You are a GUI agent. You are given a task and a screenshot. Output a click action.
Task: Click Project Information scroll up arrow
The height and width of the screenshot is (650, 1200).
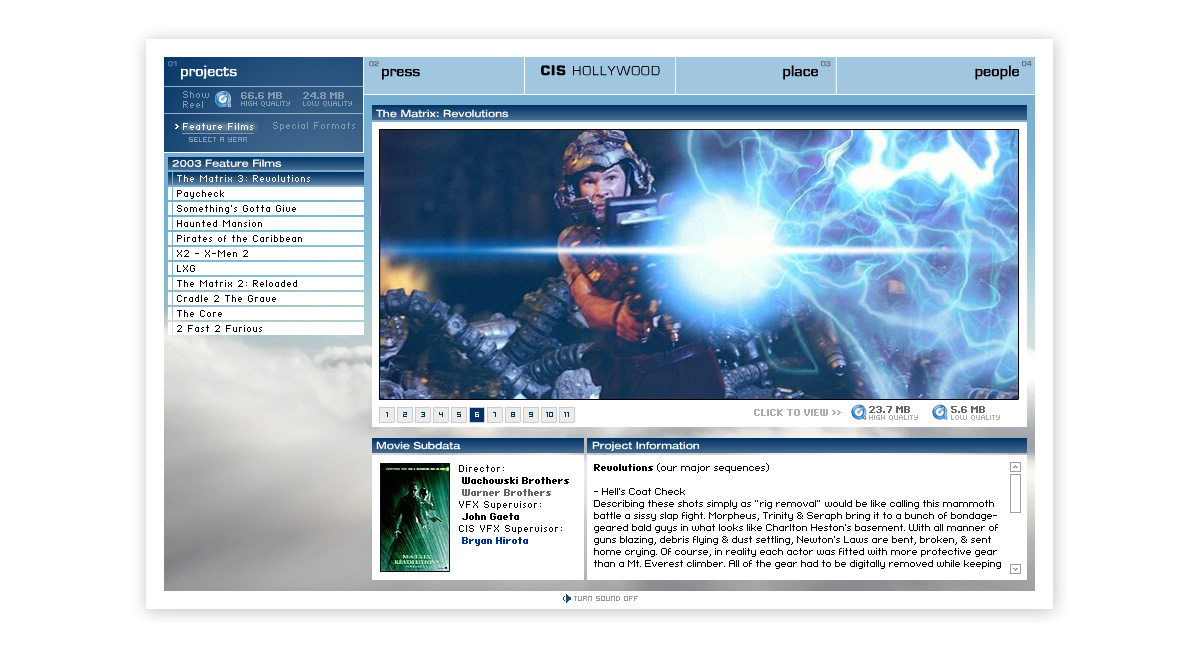1015,467
